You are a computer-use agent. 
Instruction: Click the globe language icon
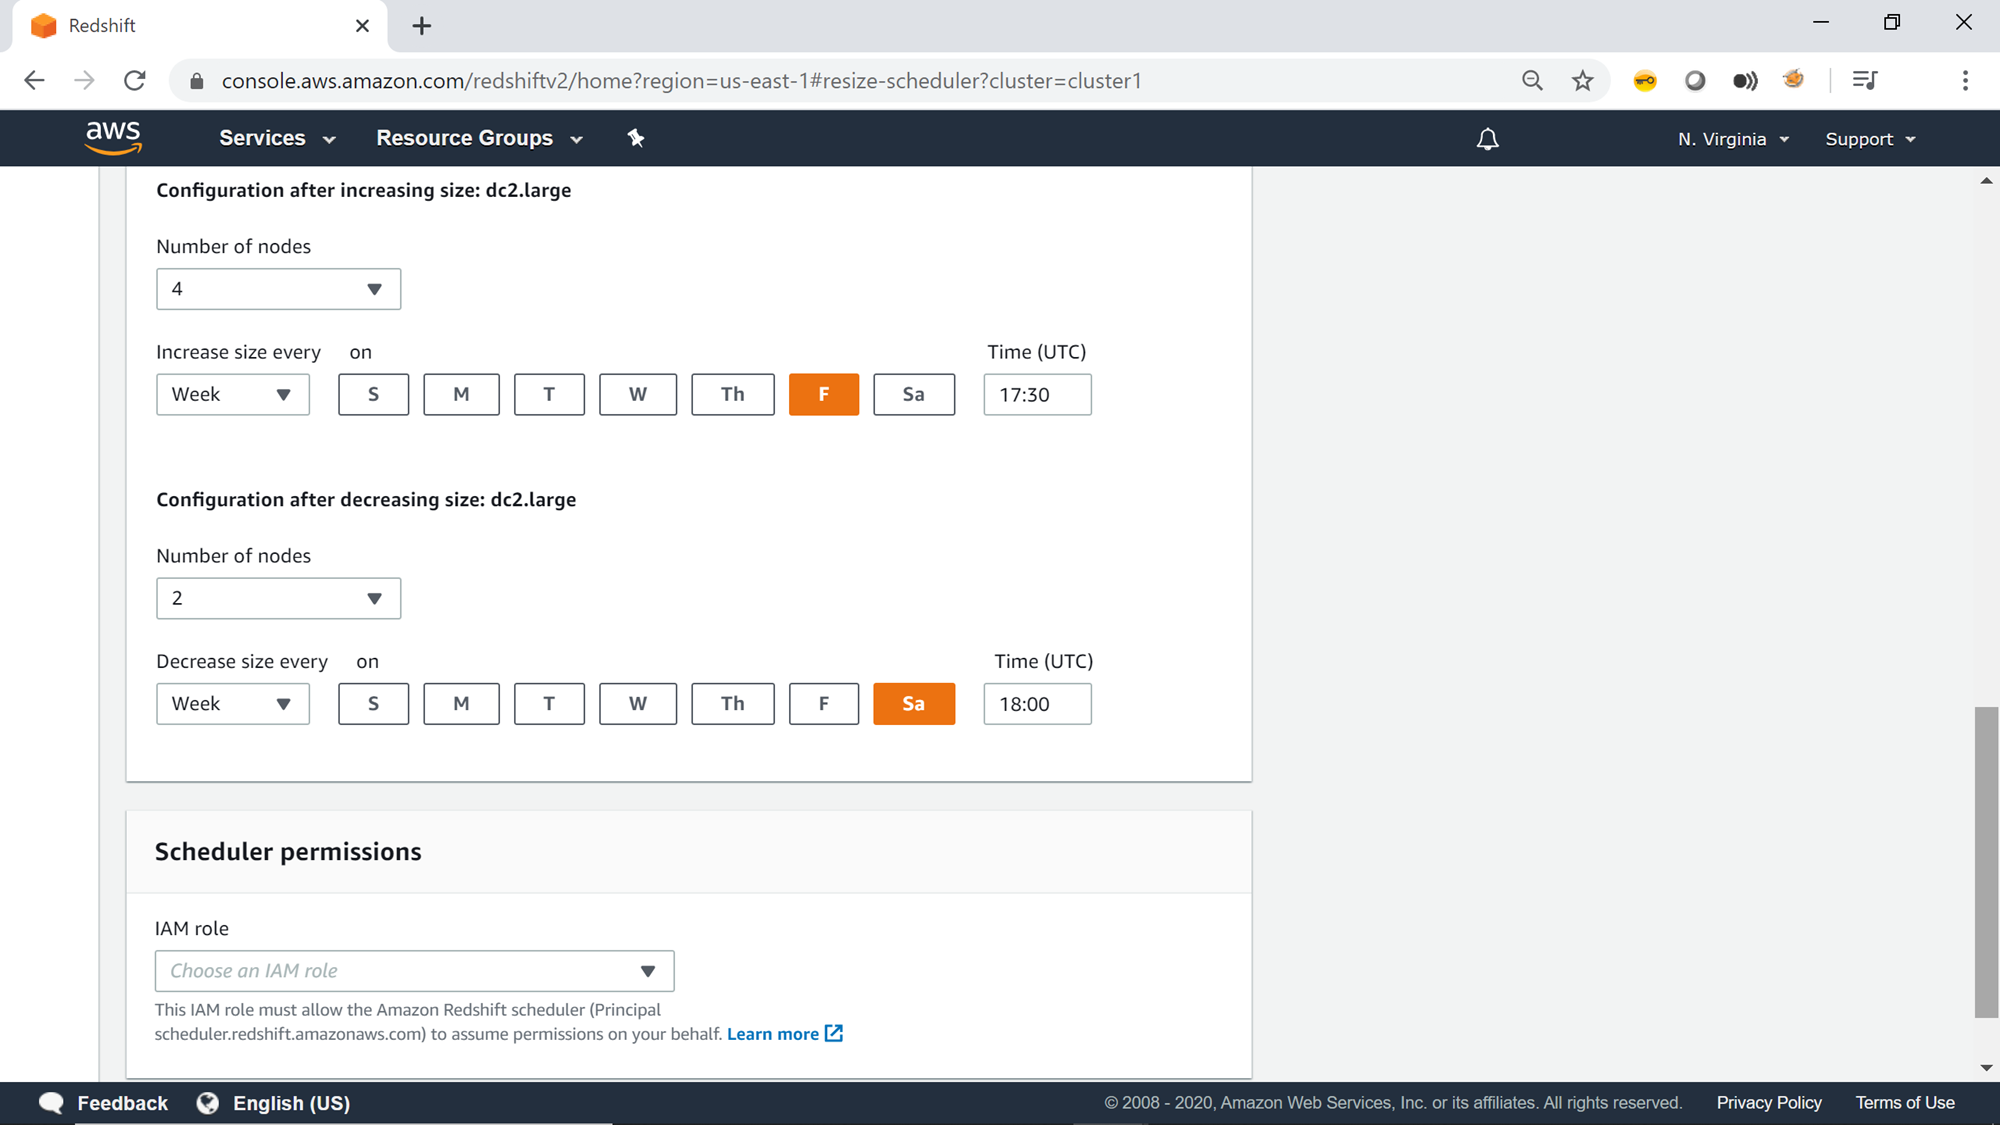click(208, 1103)
